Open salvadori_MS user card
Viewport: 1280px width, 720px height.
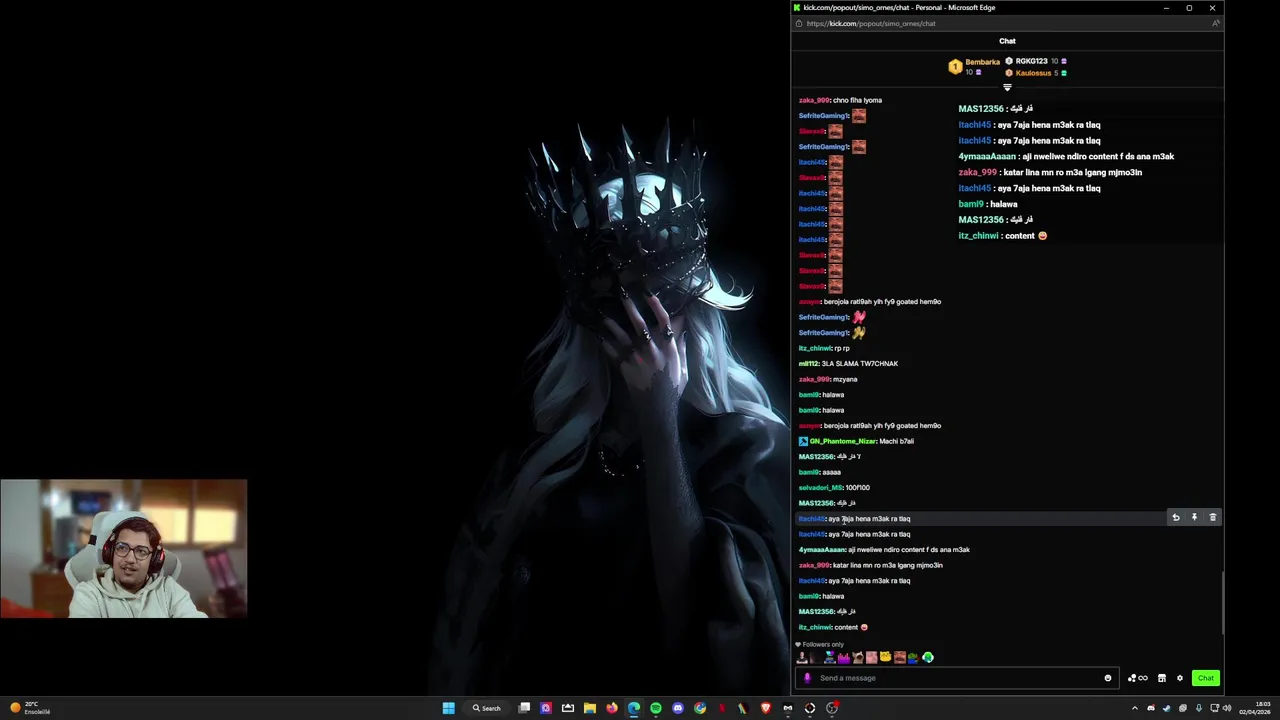(x=821, y=488)
